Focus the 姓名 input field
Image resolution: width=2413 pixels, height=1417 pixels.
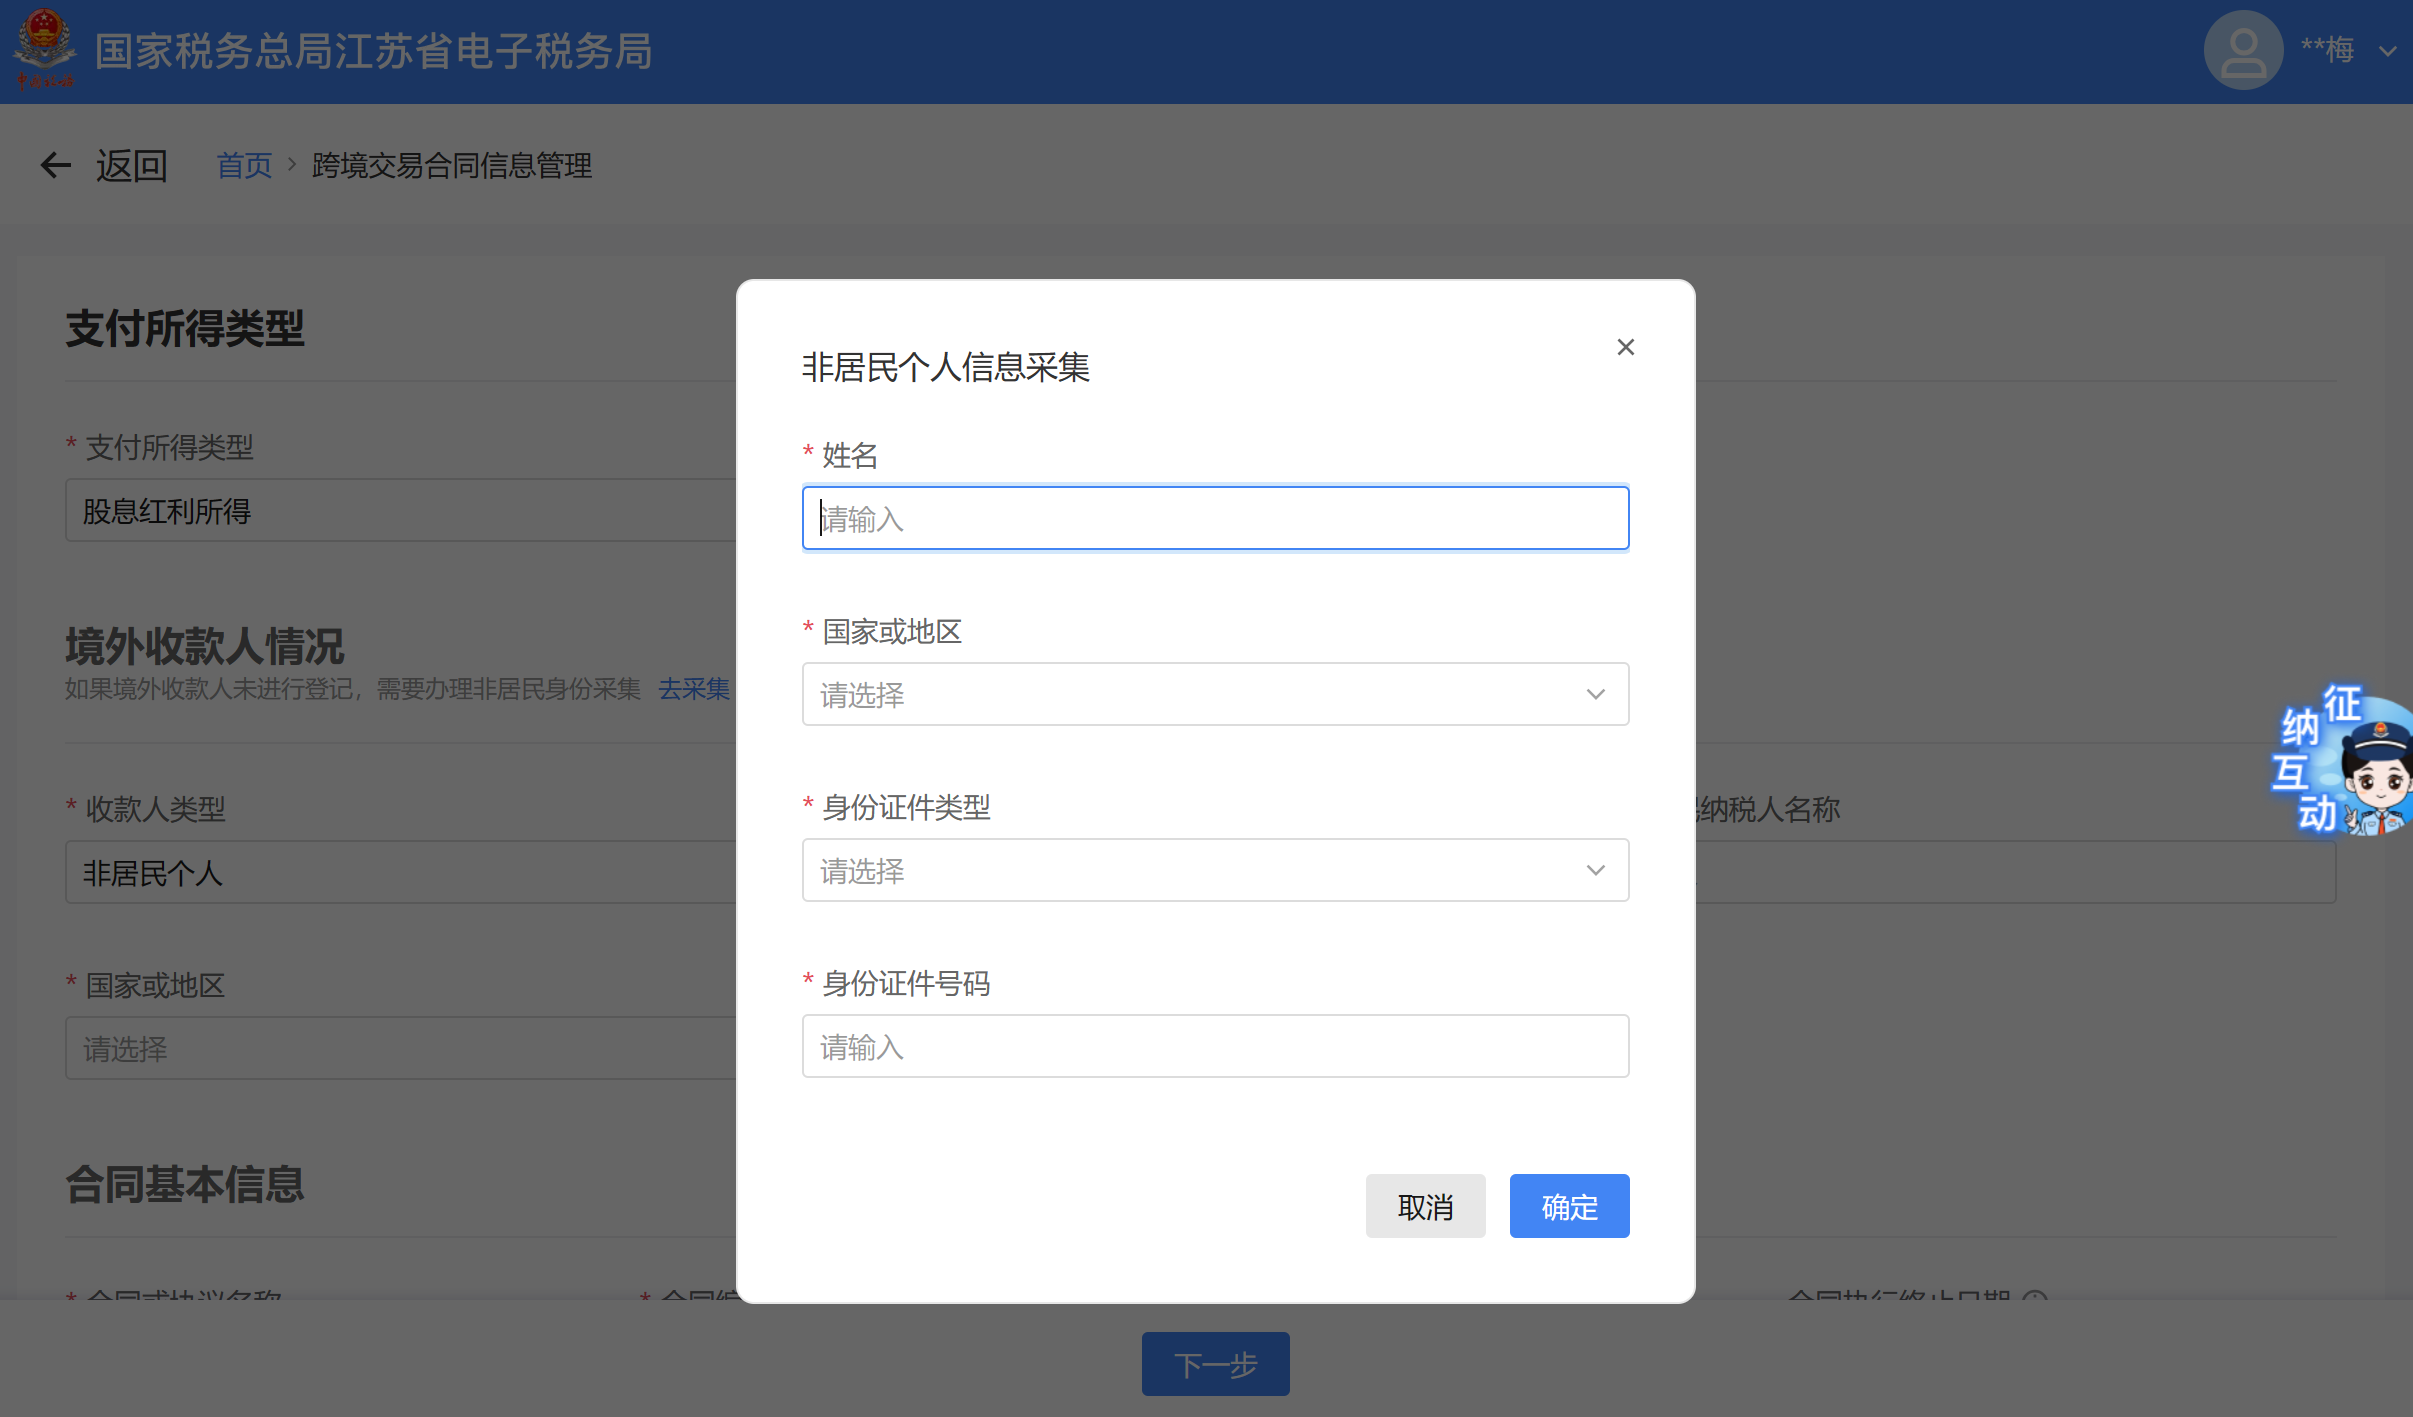click(1215, 518)
